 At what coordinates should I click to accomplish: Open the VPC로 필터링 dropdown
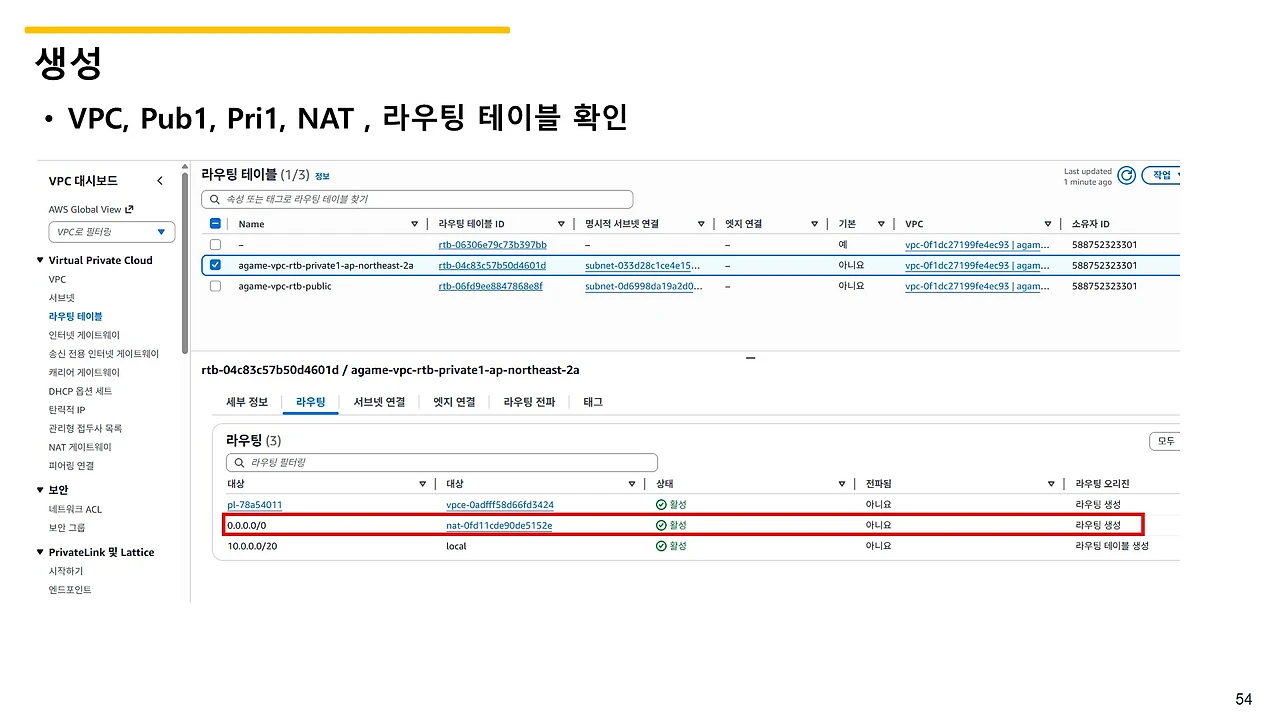tap(111, 231)
